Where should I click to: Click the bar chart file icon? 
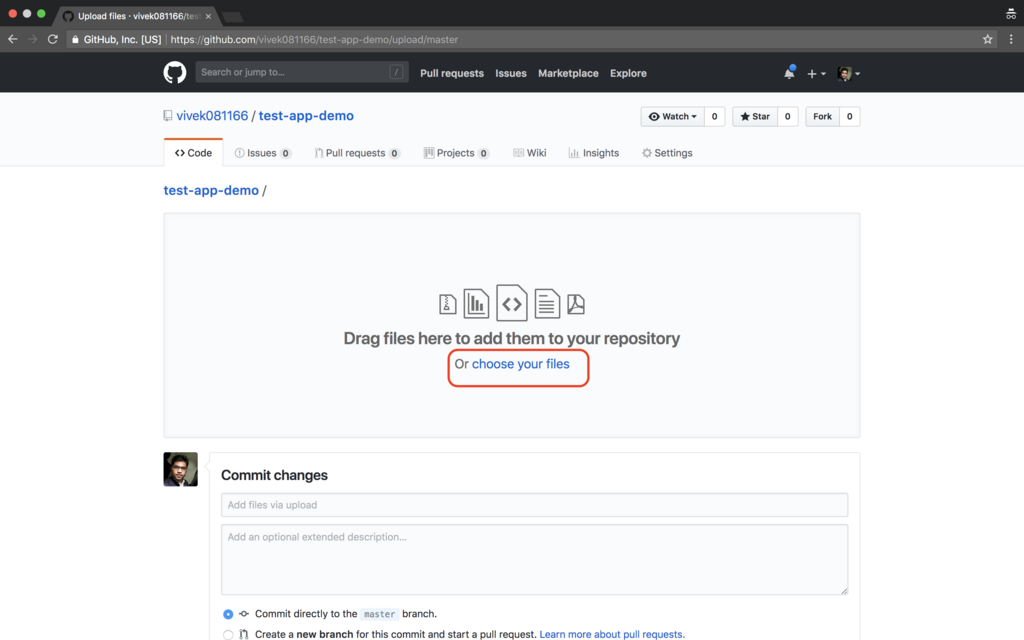476,303
